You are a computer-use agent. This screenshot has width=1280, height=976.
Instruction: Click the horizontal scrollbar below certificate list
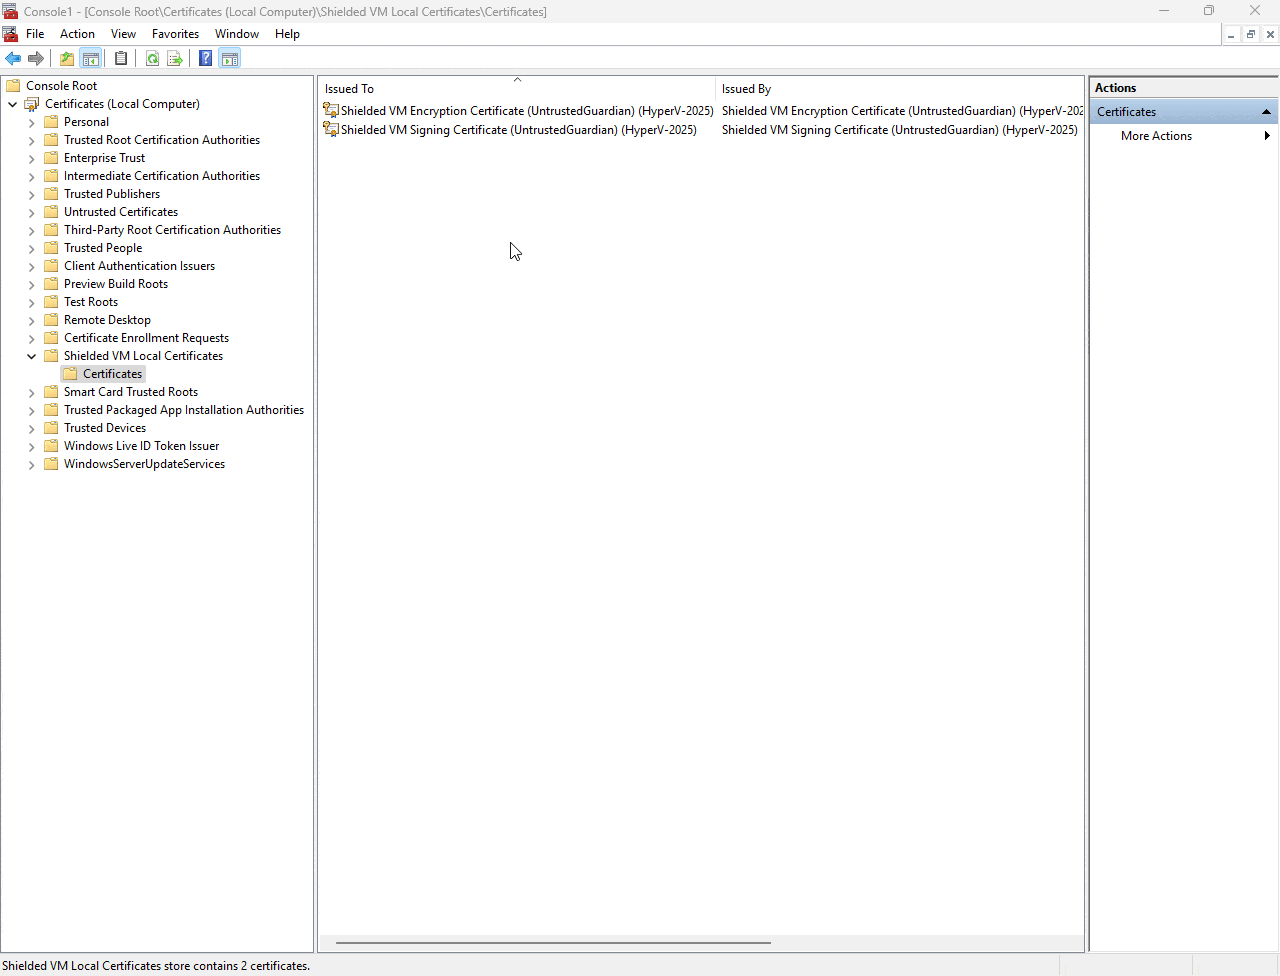pos(550,942)
